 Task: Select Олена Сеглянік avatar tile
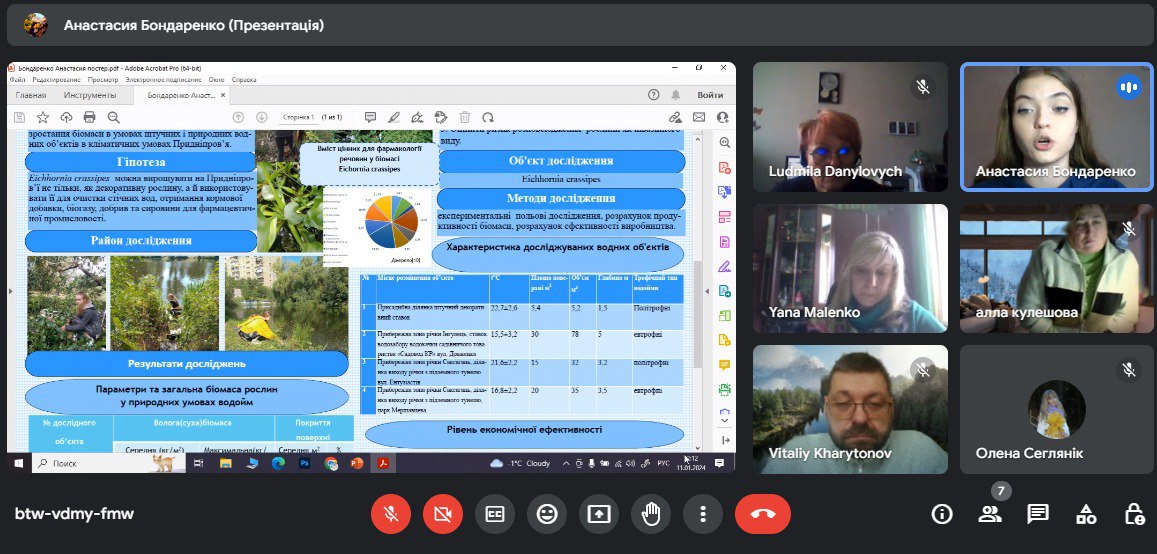[1057, 409]
